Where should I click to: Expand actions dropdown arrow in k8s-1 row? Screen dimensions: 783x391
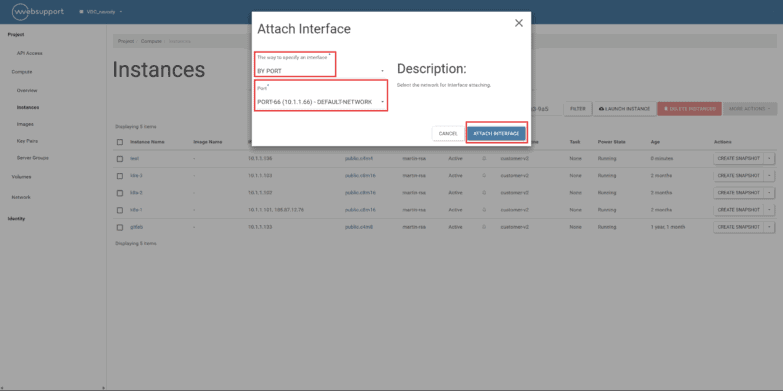point(770,210)
